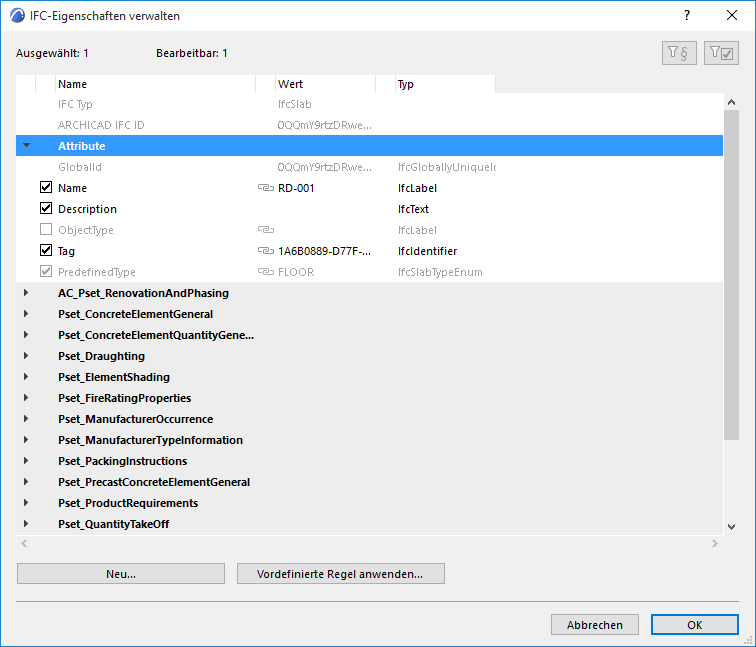
Task: Select the RD-001 value cell
Action: 296,188
